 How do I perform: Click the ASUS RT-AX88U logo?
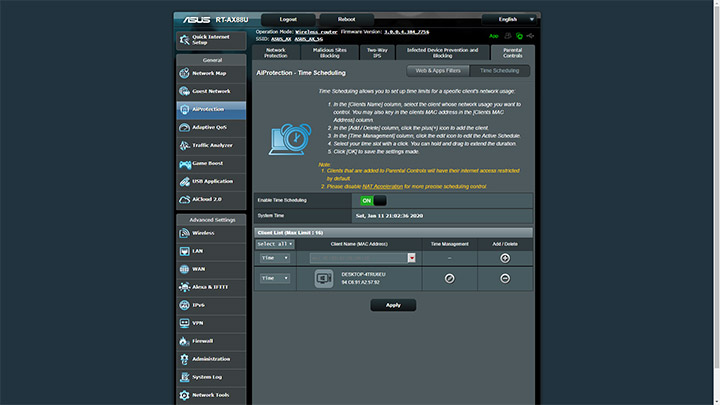[x=215, y=20]
